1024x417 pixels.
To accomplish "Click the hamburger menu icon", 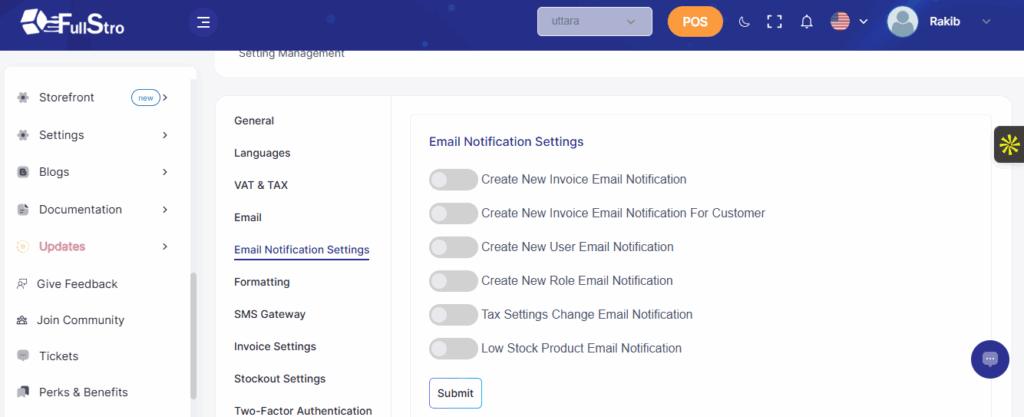I will (203, 22).
